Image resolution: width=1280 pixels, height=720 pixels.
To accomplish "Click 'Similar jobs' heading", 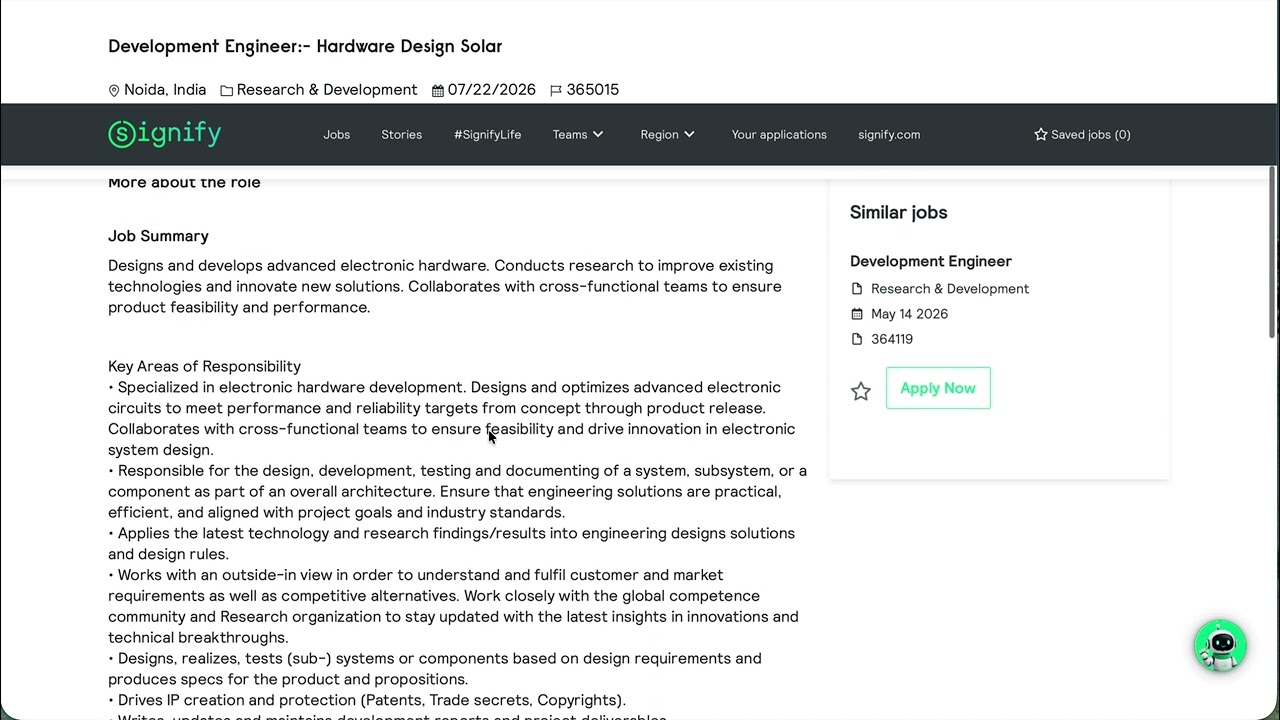I will [898, 212].
